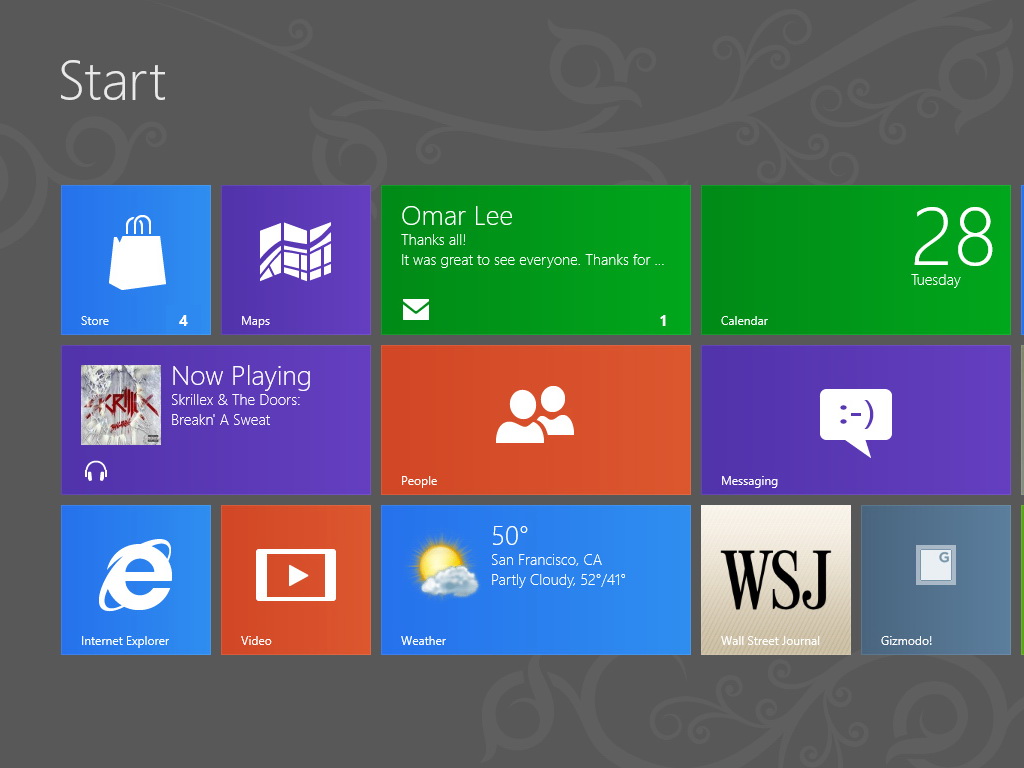Open the Omar Lee mail sender name
This screenshot has height=768, width=1024.
[x=456, y=216]
